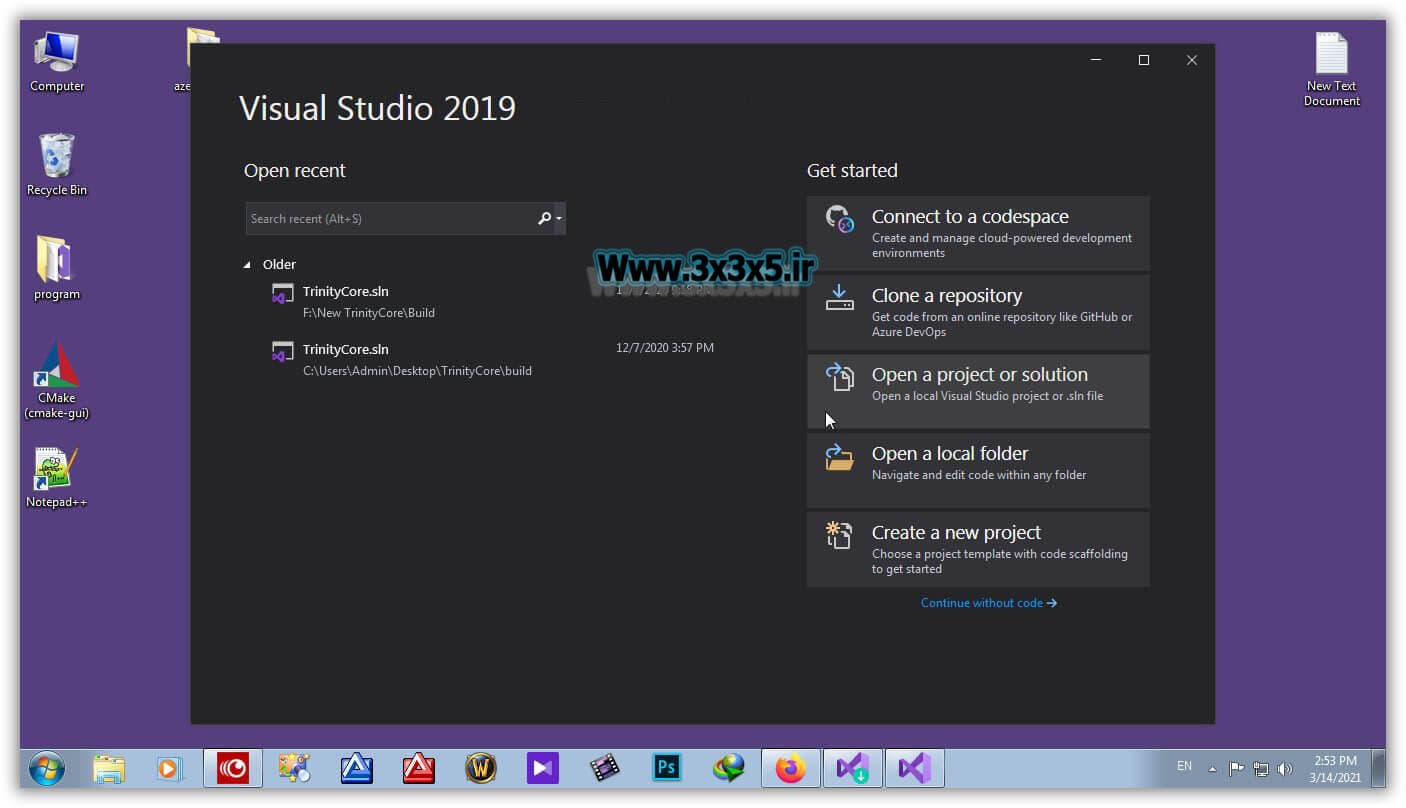Click the path C:\Users\Admin\Desktop\TrinityCore\build
Viewport: 1406px width, 808px height.
pos(417,371)
